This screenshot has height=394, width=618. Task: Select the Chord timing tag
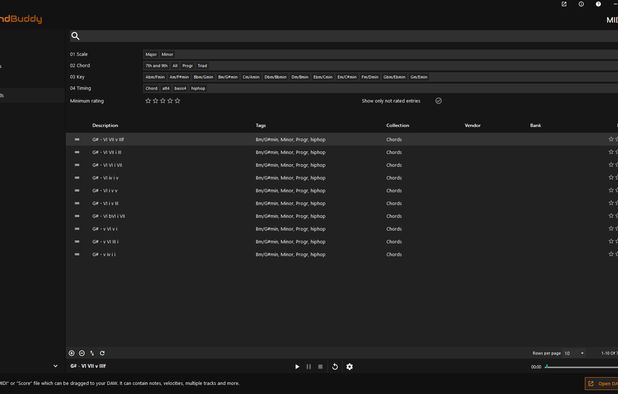click(x=151, y=89)
